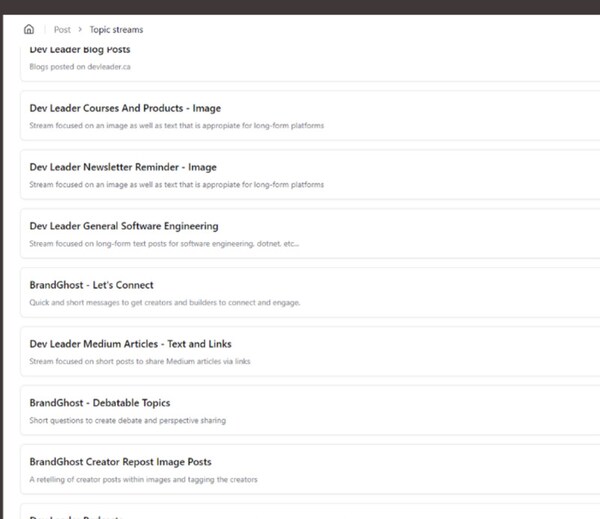Open Dev Leader General Software Engineering stream

click(x=124, y=226)
